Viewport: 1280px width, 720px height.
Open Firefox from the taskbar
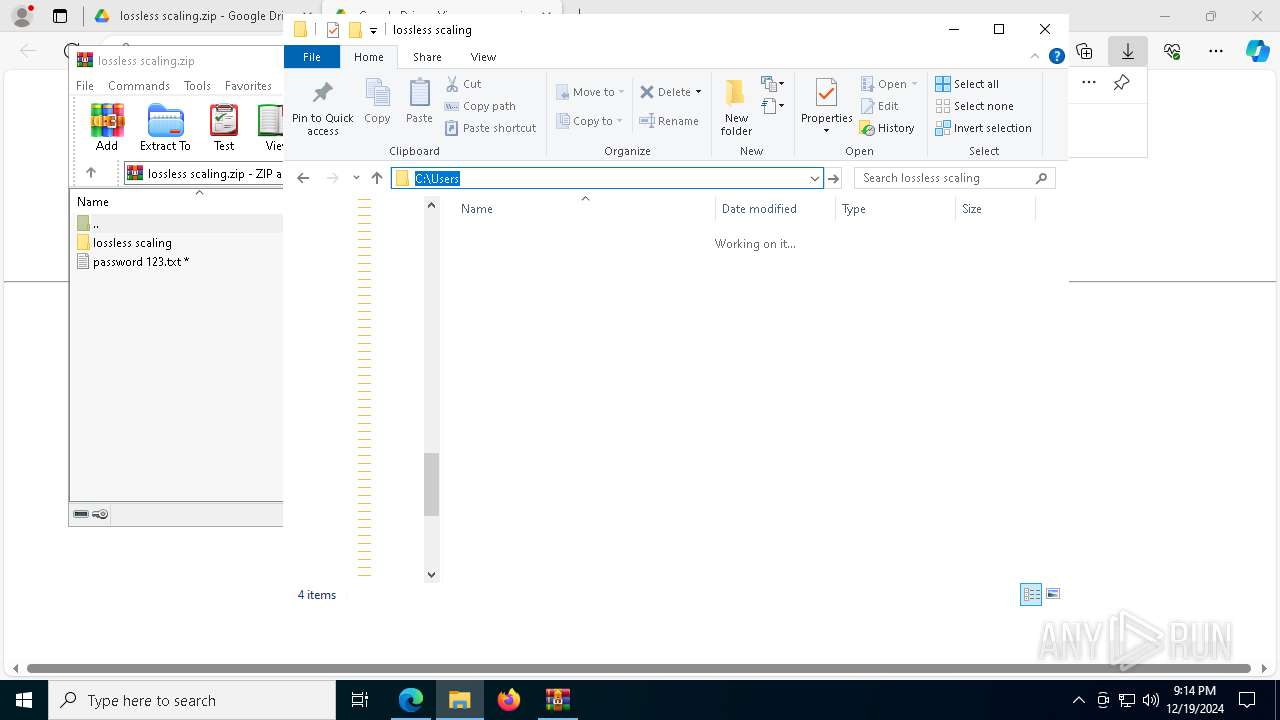(509, 700)
